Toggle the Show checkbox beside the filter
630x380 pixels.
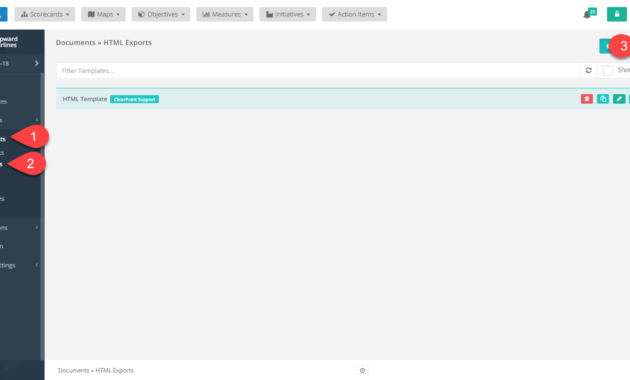(608, 71)
